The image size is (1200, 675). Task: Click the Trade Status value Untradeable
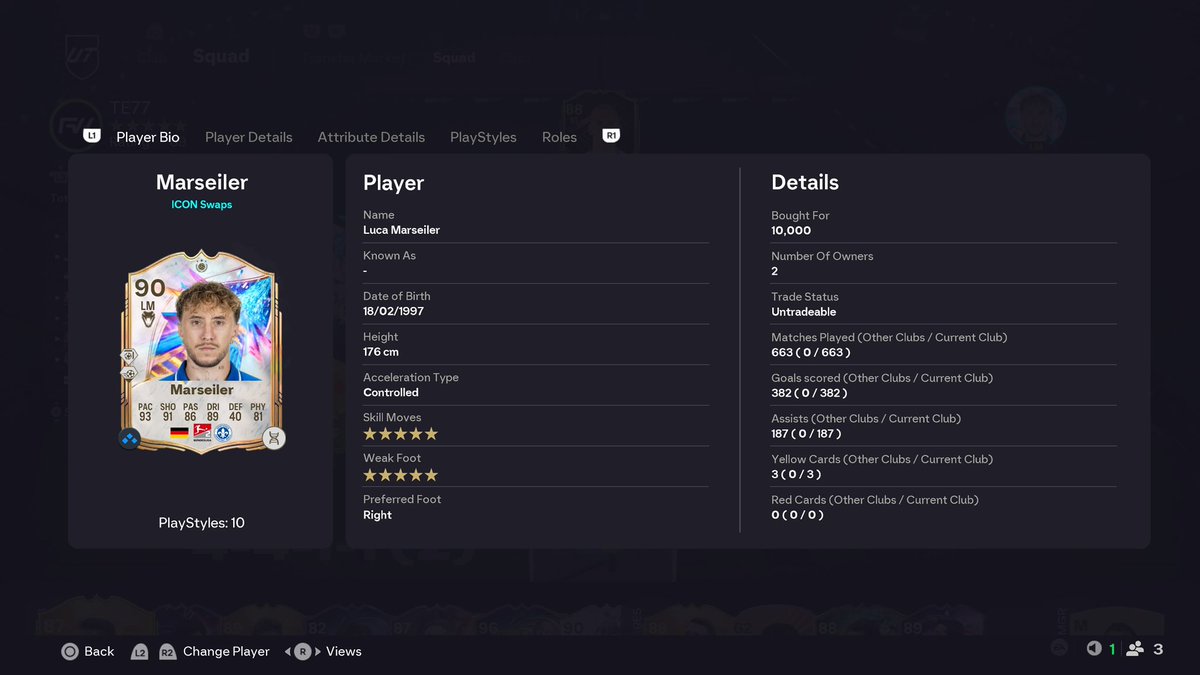804,312
